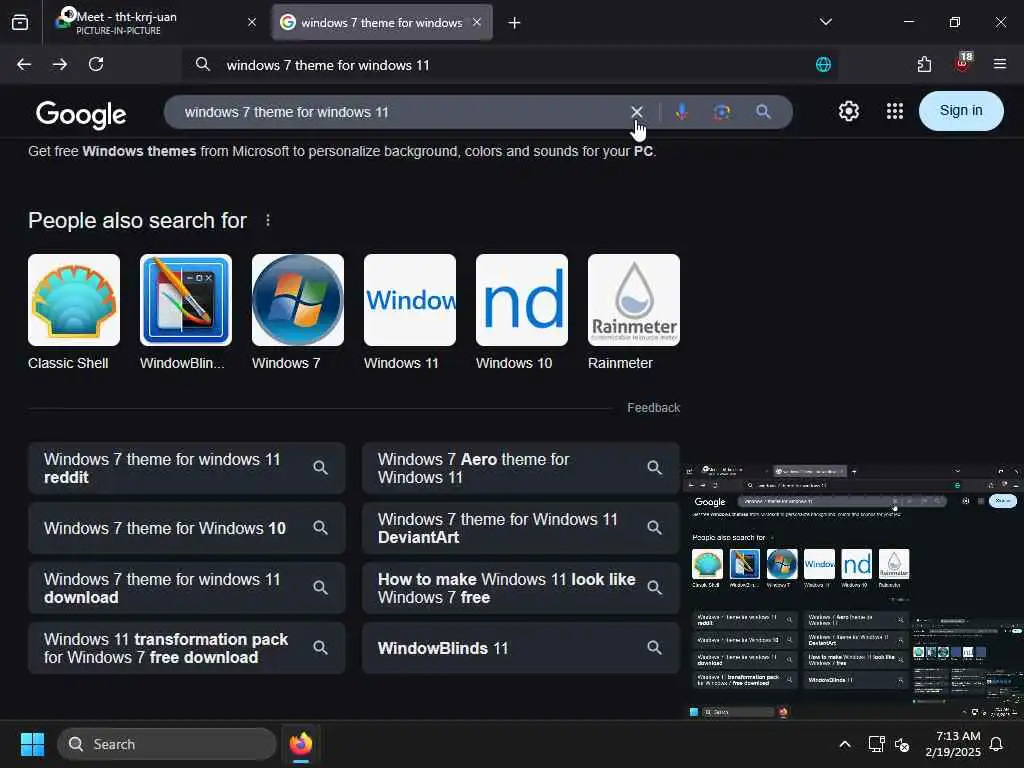The height and width of the screenshot is (768, 1024).
Task: Click the Google logo
Action: pyautogui.click(x=81, y=114)
